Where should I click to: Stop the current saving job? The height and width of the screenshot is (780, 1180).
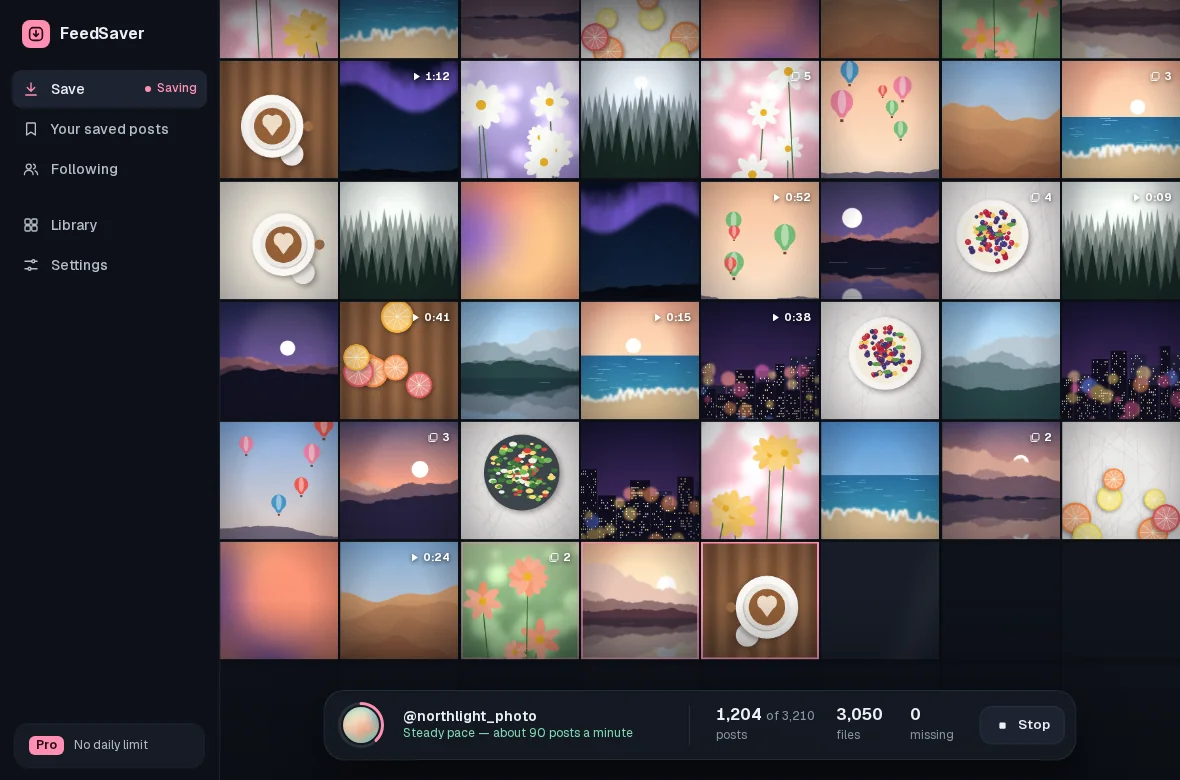click(x=1022, y=725)
